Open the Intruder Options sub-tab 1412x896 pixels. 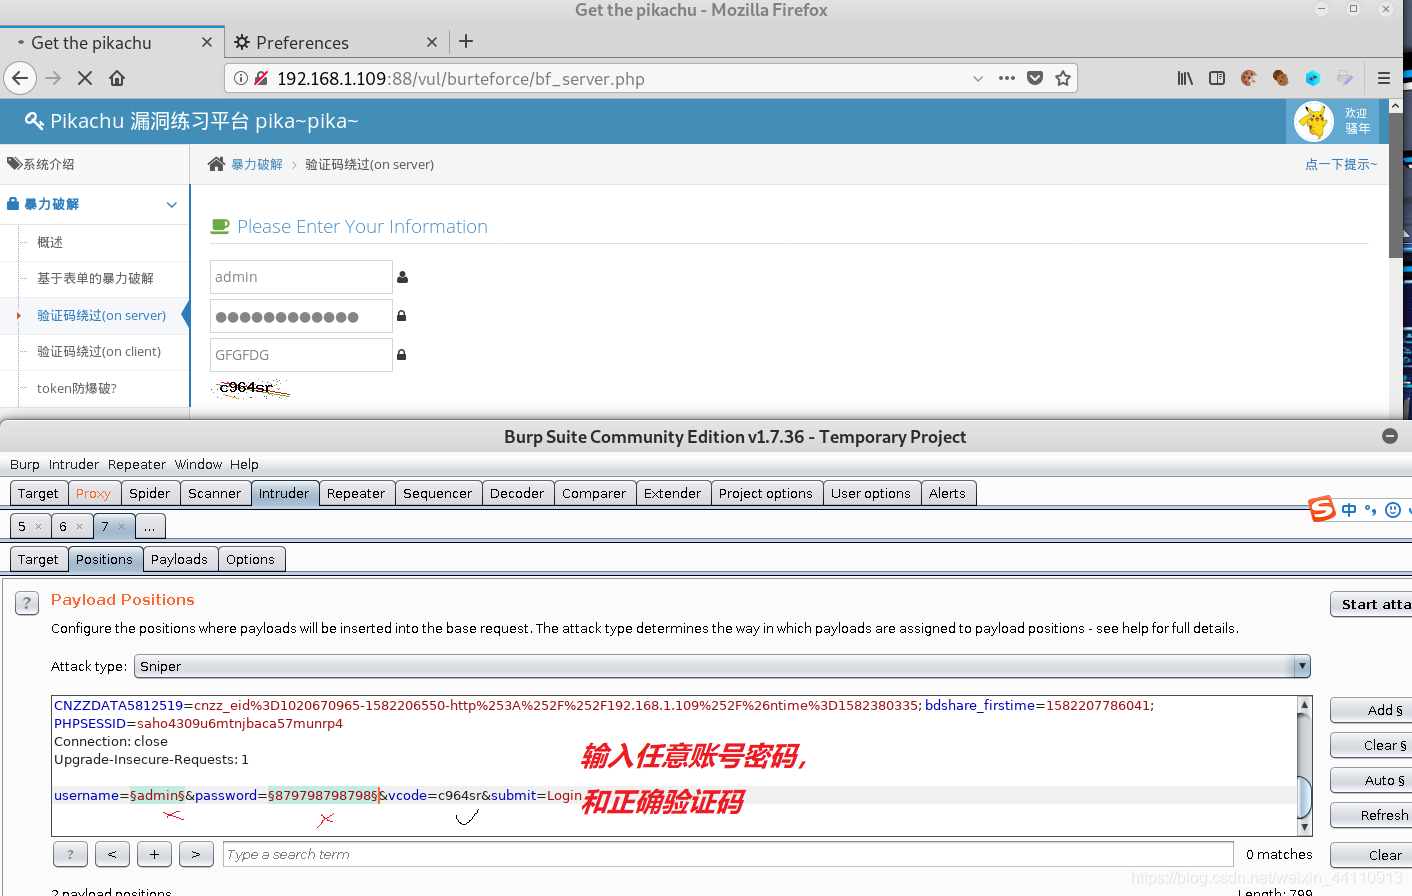pyautogui.click(x=250, y=559)
